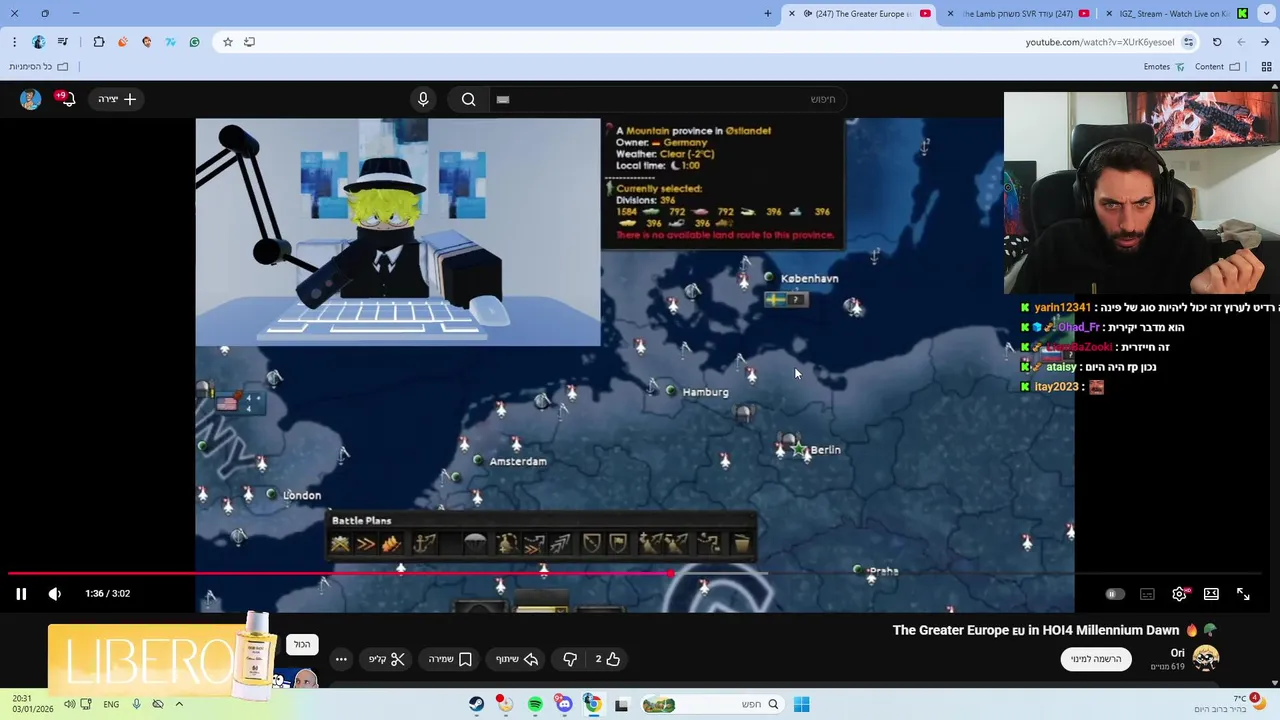Open the apps grid icon in bookmarks bar
Viewport: 1280px width, 720px height.
click(x=1266, y=67)
